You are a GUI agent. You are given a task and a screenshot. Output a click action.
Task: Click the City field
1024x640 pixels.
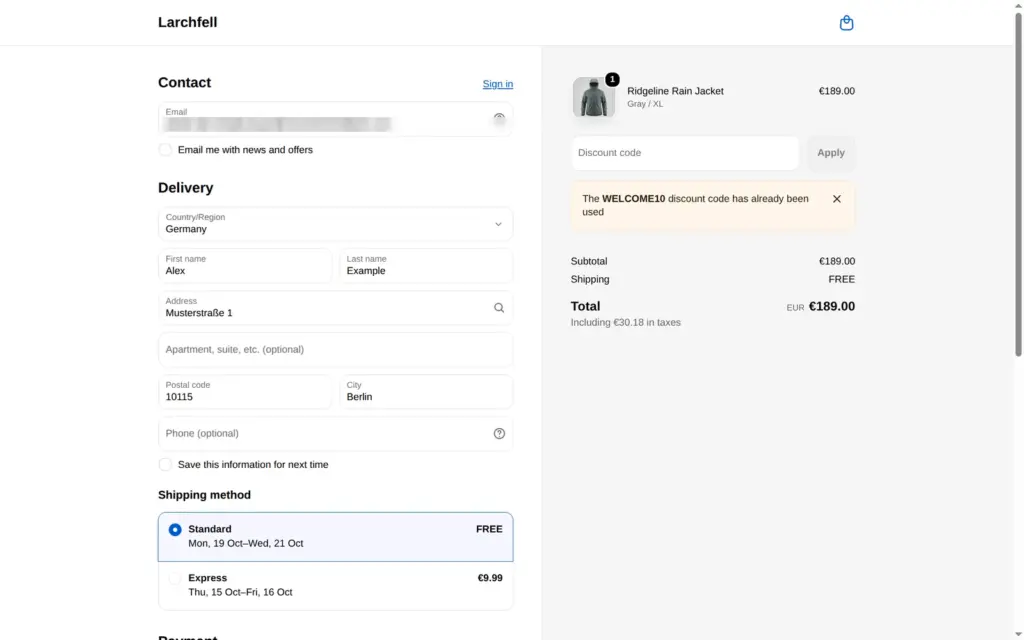[x=426, y=392]
